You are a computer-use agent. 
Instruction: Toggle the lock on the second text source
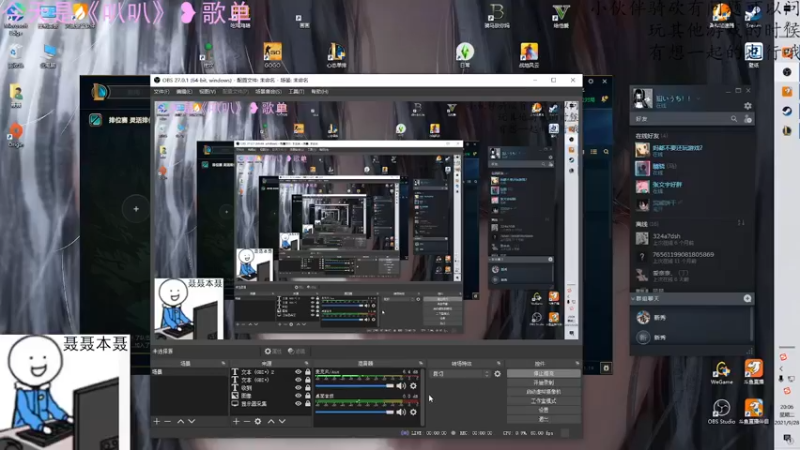click(x=308, y=380)
